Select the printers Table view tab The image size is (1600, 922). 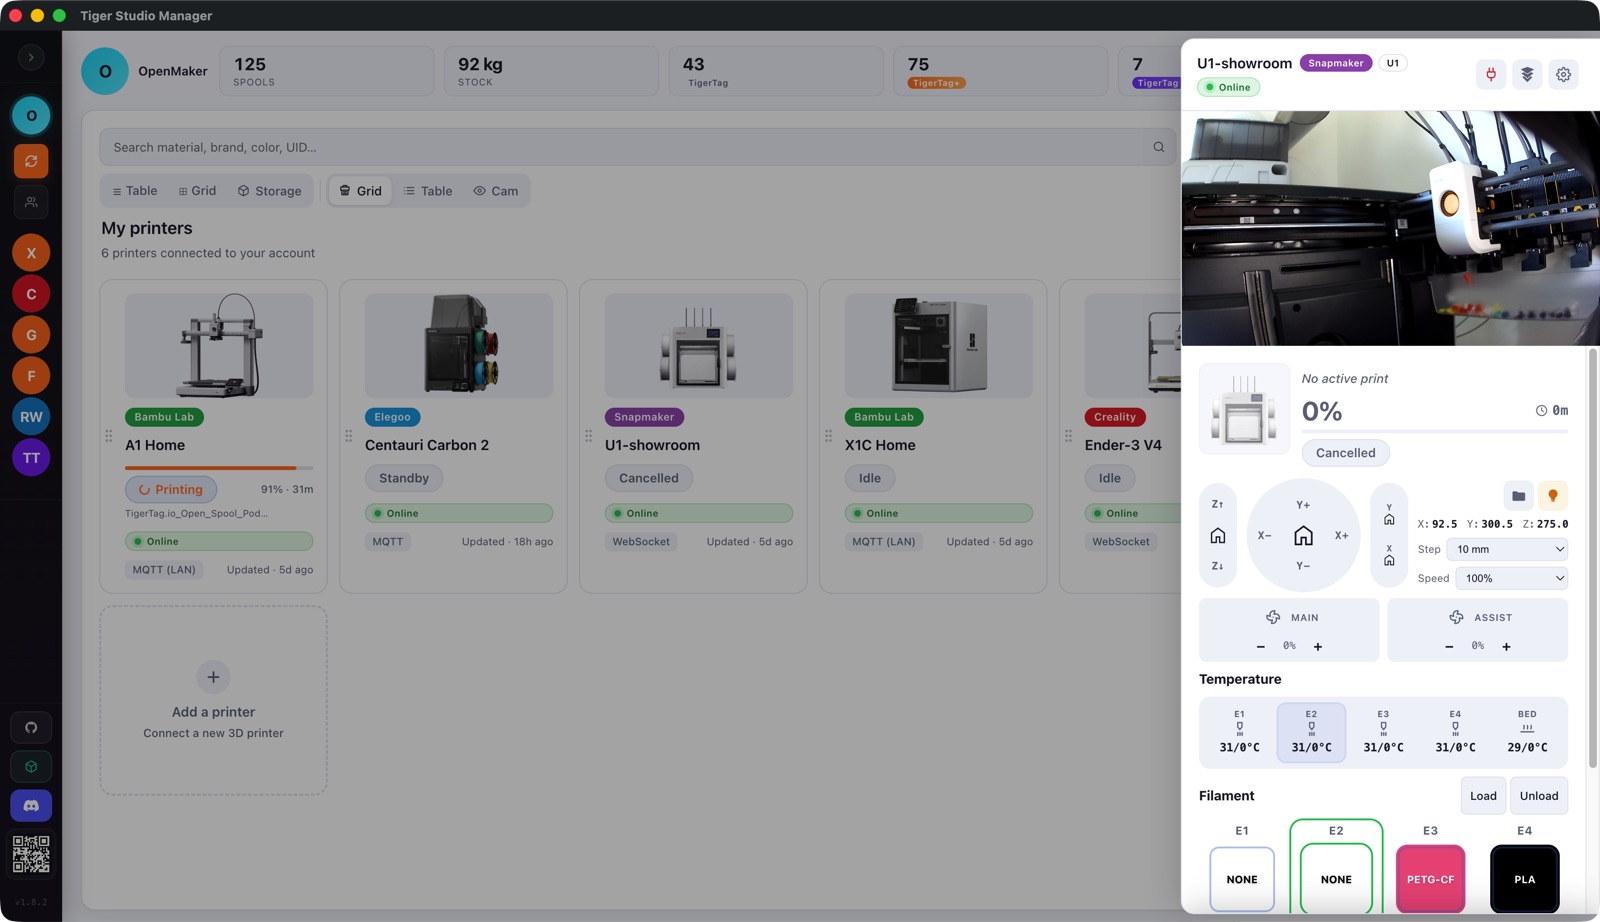coord(427,191)
